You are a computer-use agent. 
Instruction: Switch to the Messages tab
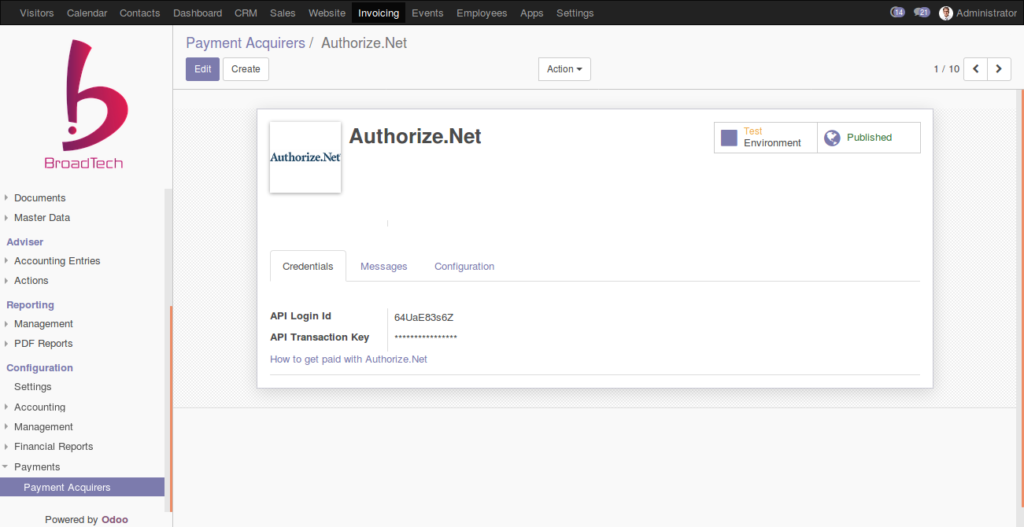(x=384, y=266)
